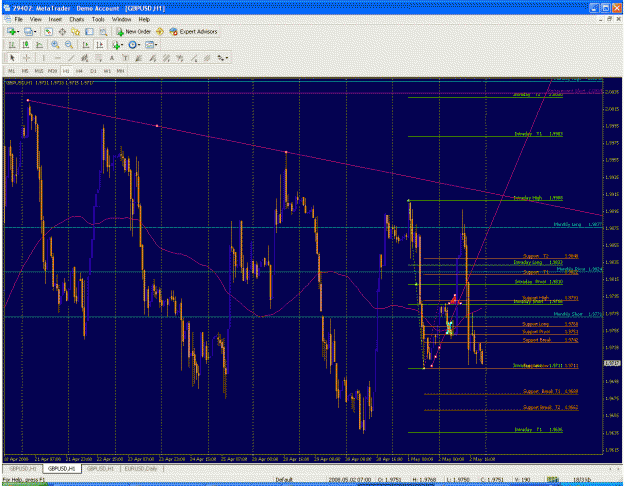The width and height of the screenshot is (625, 486).
Task: Select the Arrows objects icon
Action: [220, 58]
